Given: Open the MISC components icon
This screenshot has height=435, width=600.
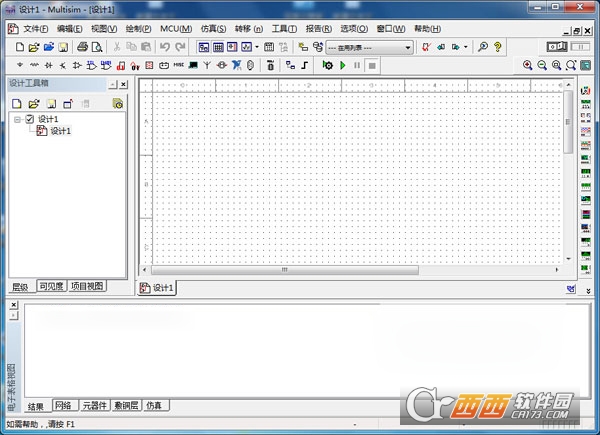Looking at the screenshot, I should click(179, 65).
